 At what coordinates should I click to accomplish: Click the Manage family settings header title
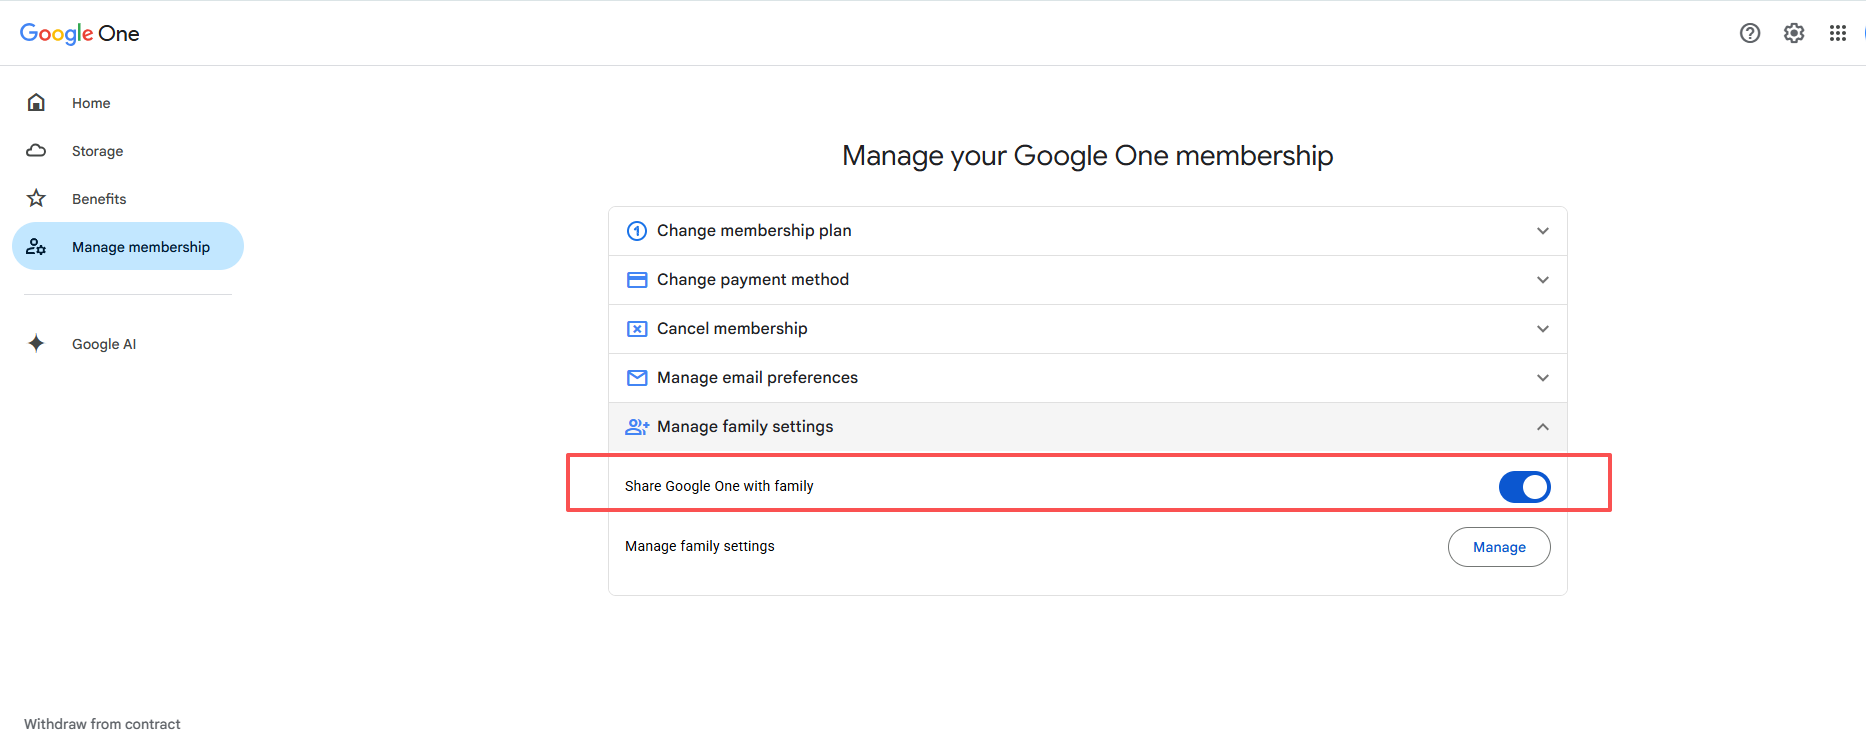[745, 426]
